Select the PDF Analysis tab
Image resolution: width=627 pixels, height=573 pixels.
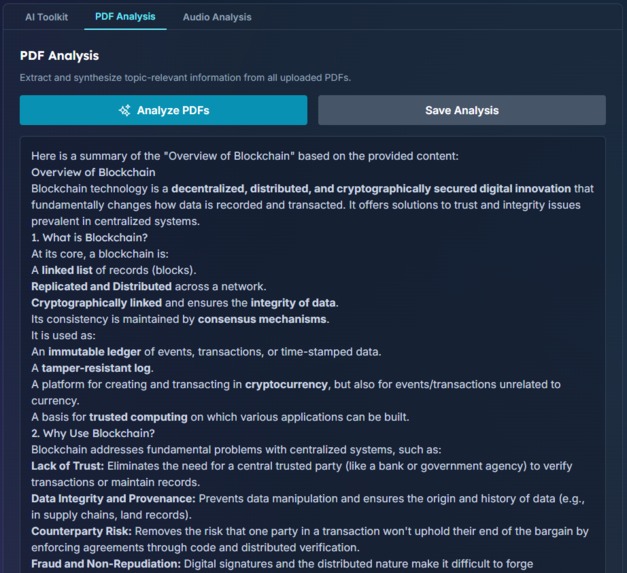click(125, 17)
